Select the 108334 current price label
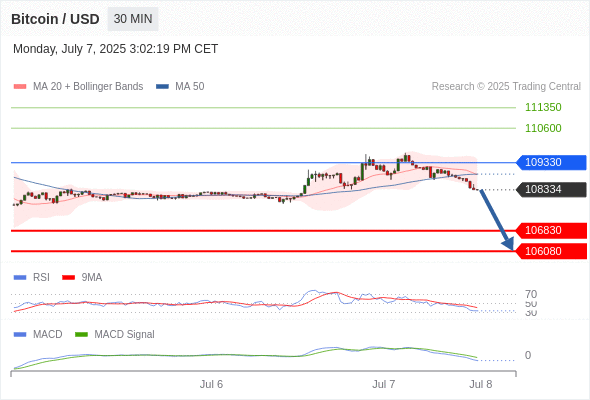590x400 pixels. pyautogui.click(x=551, y=189)
